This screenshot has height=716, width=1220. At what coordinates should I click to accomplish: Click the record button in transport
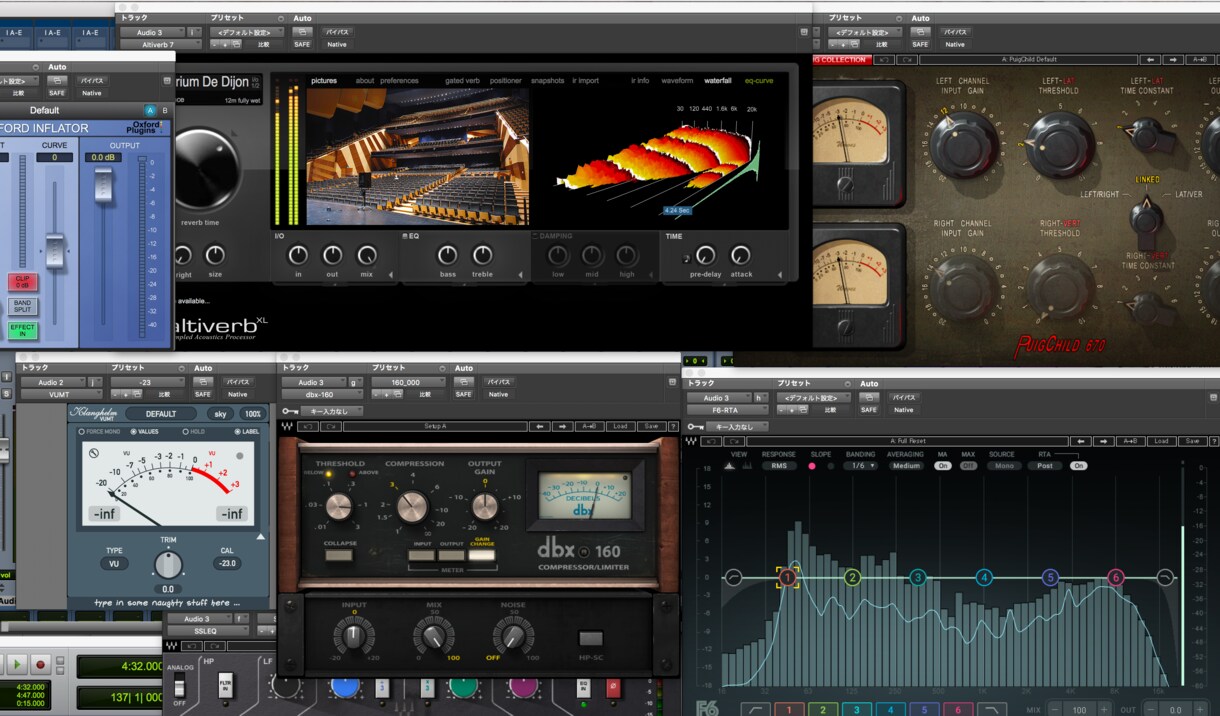pyautogui.click(x=41, y=664)
